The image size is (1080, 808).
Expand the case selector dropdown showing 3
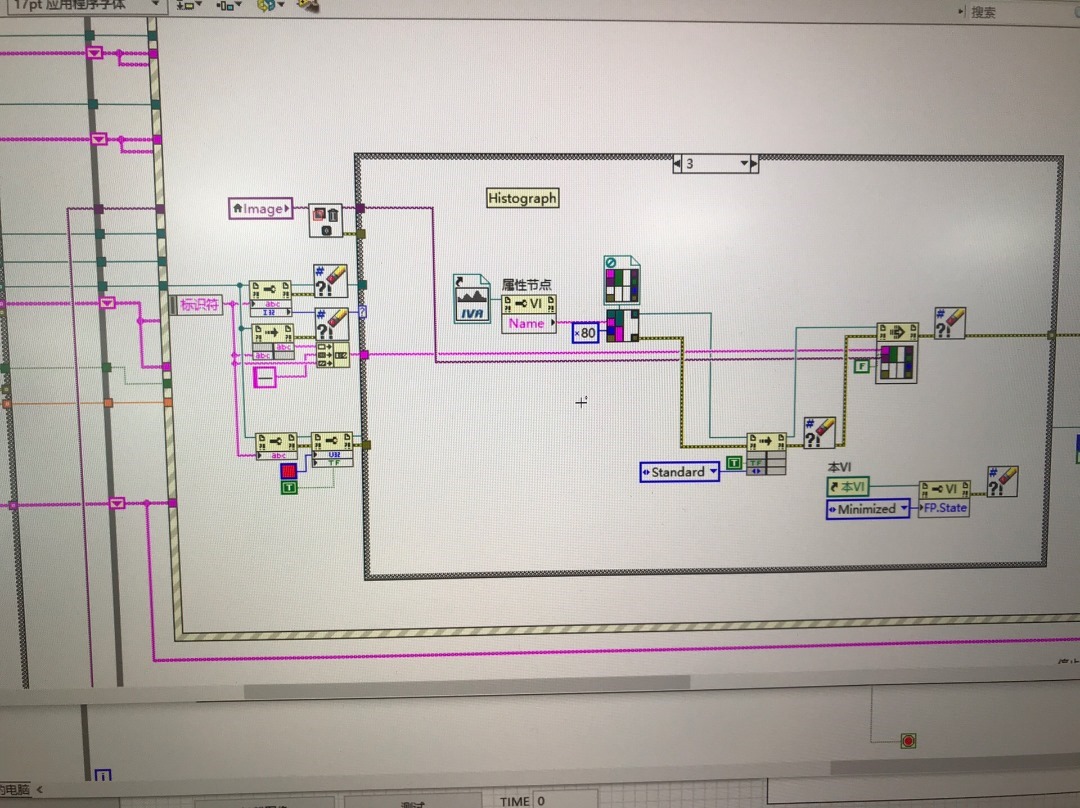point(744,164)
